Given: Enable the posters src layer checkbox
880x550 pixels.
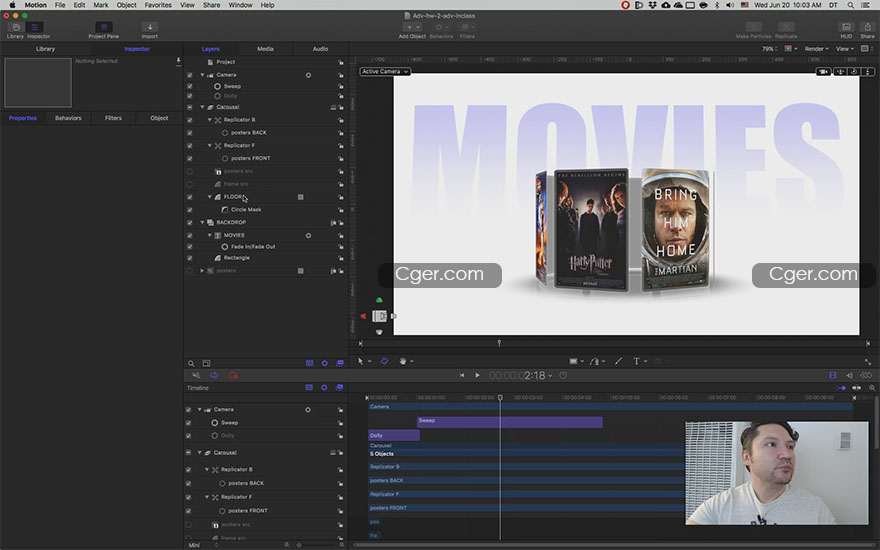Looking at the screenshot, I should coord(190,172).
